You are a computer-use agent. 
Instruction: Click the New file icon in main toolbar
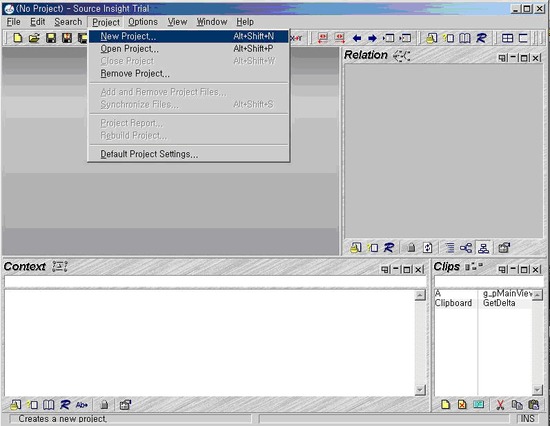click(x=17, y=38)
